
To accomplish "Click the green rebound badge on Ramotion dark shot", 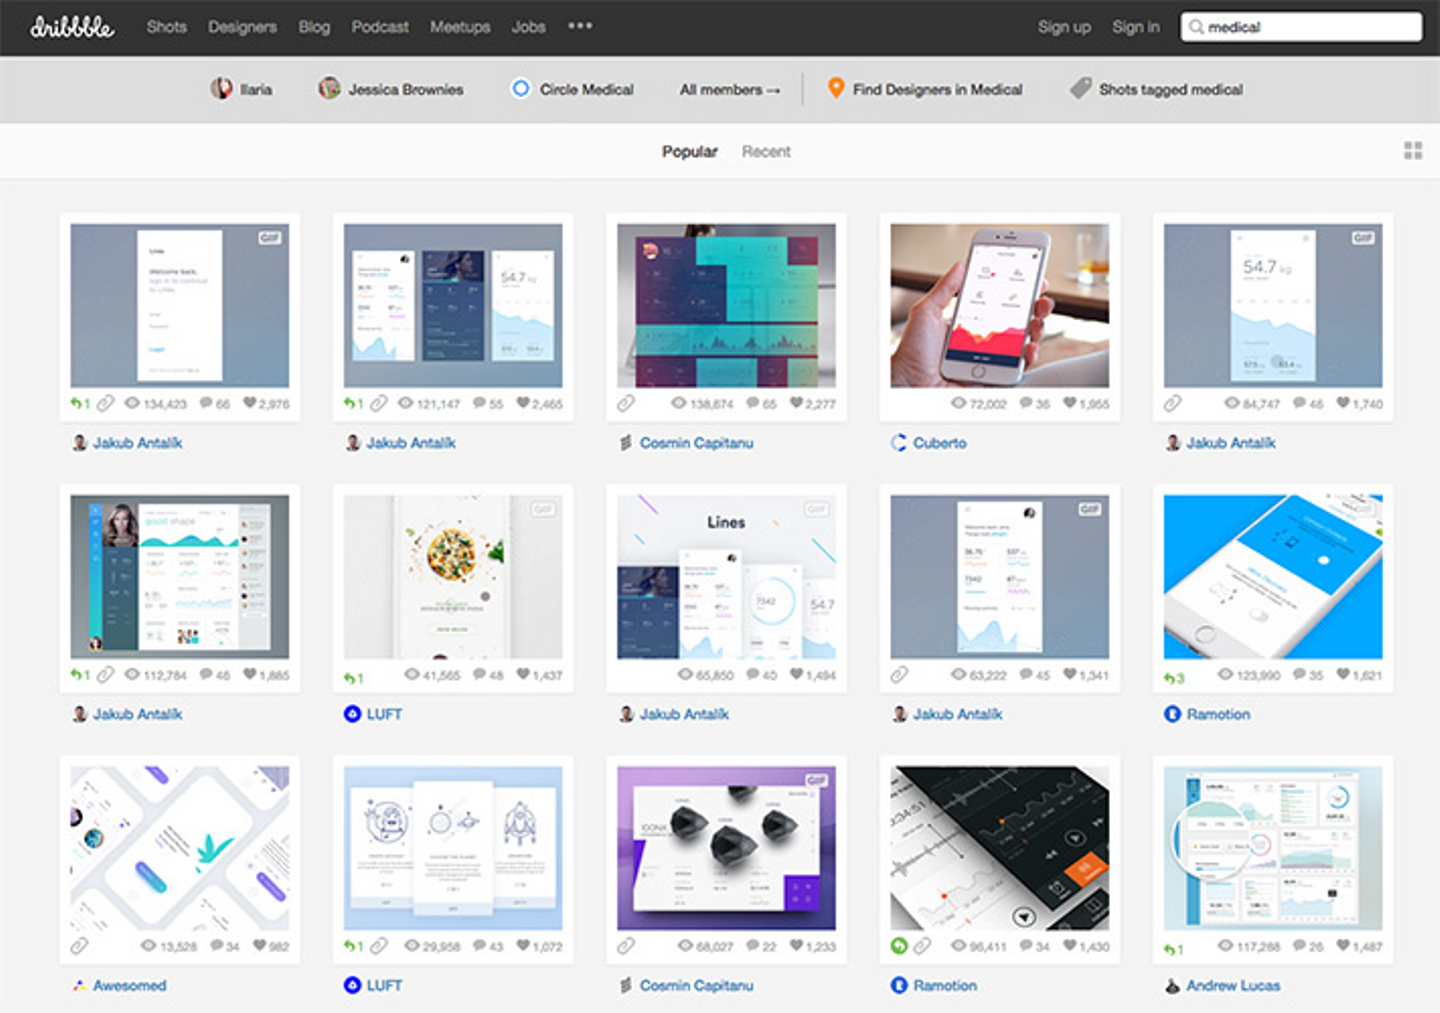I will coord(898,946).
